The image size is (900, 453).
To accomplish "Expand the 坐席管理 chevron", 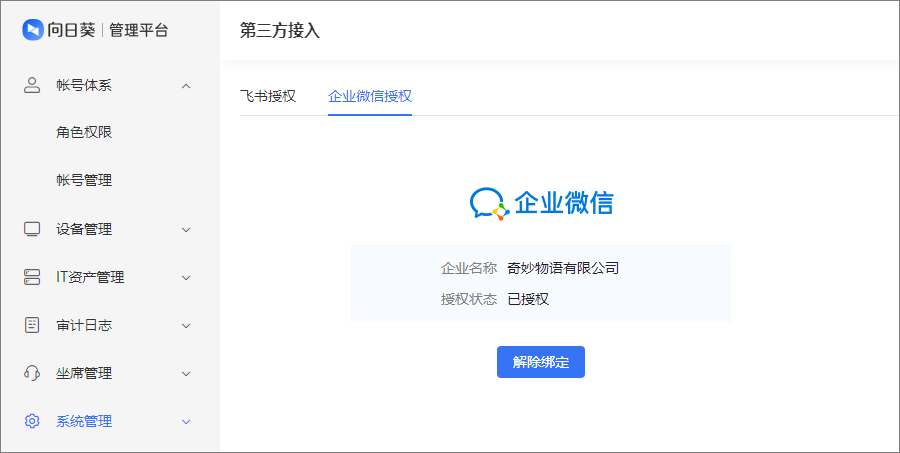I will 186,374.
